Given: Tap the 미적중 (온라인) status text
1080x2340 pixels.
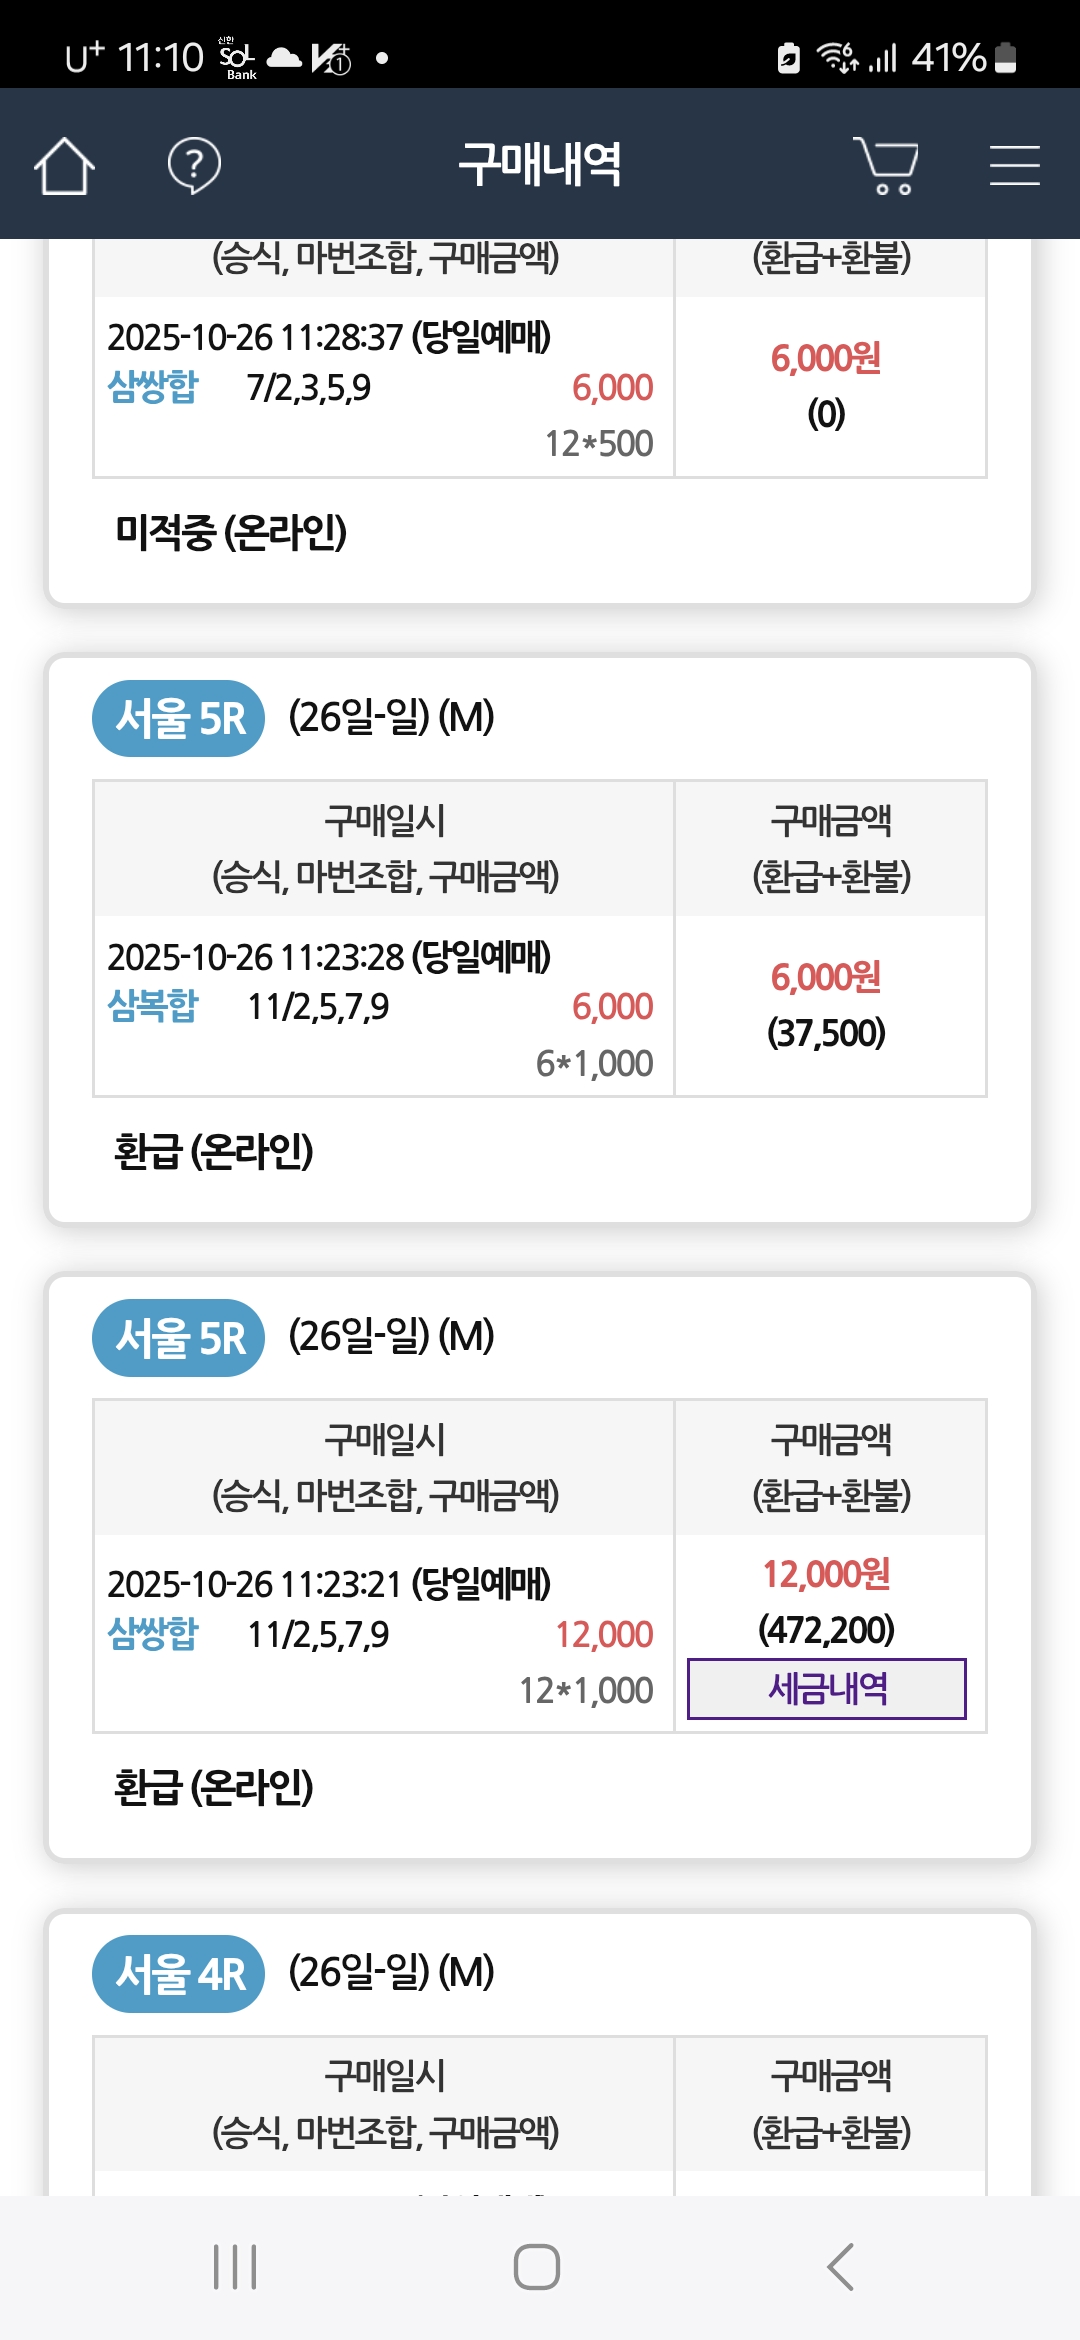Looking at the screenshot, I should point(231,532).
